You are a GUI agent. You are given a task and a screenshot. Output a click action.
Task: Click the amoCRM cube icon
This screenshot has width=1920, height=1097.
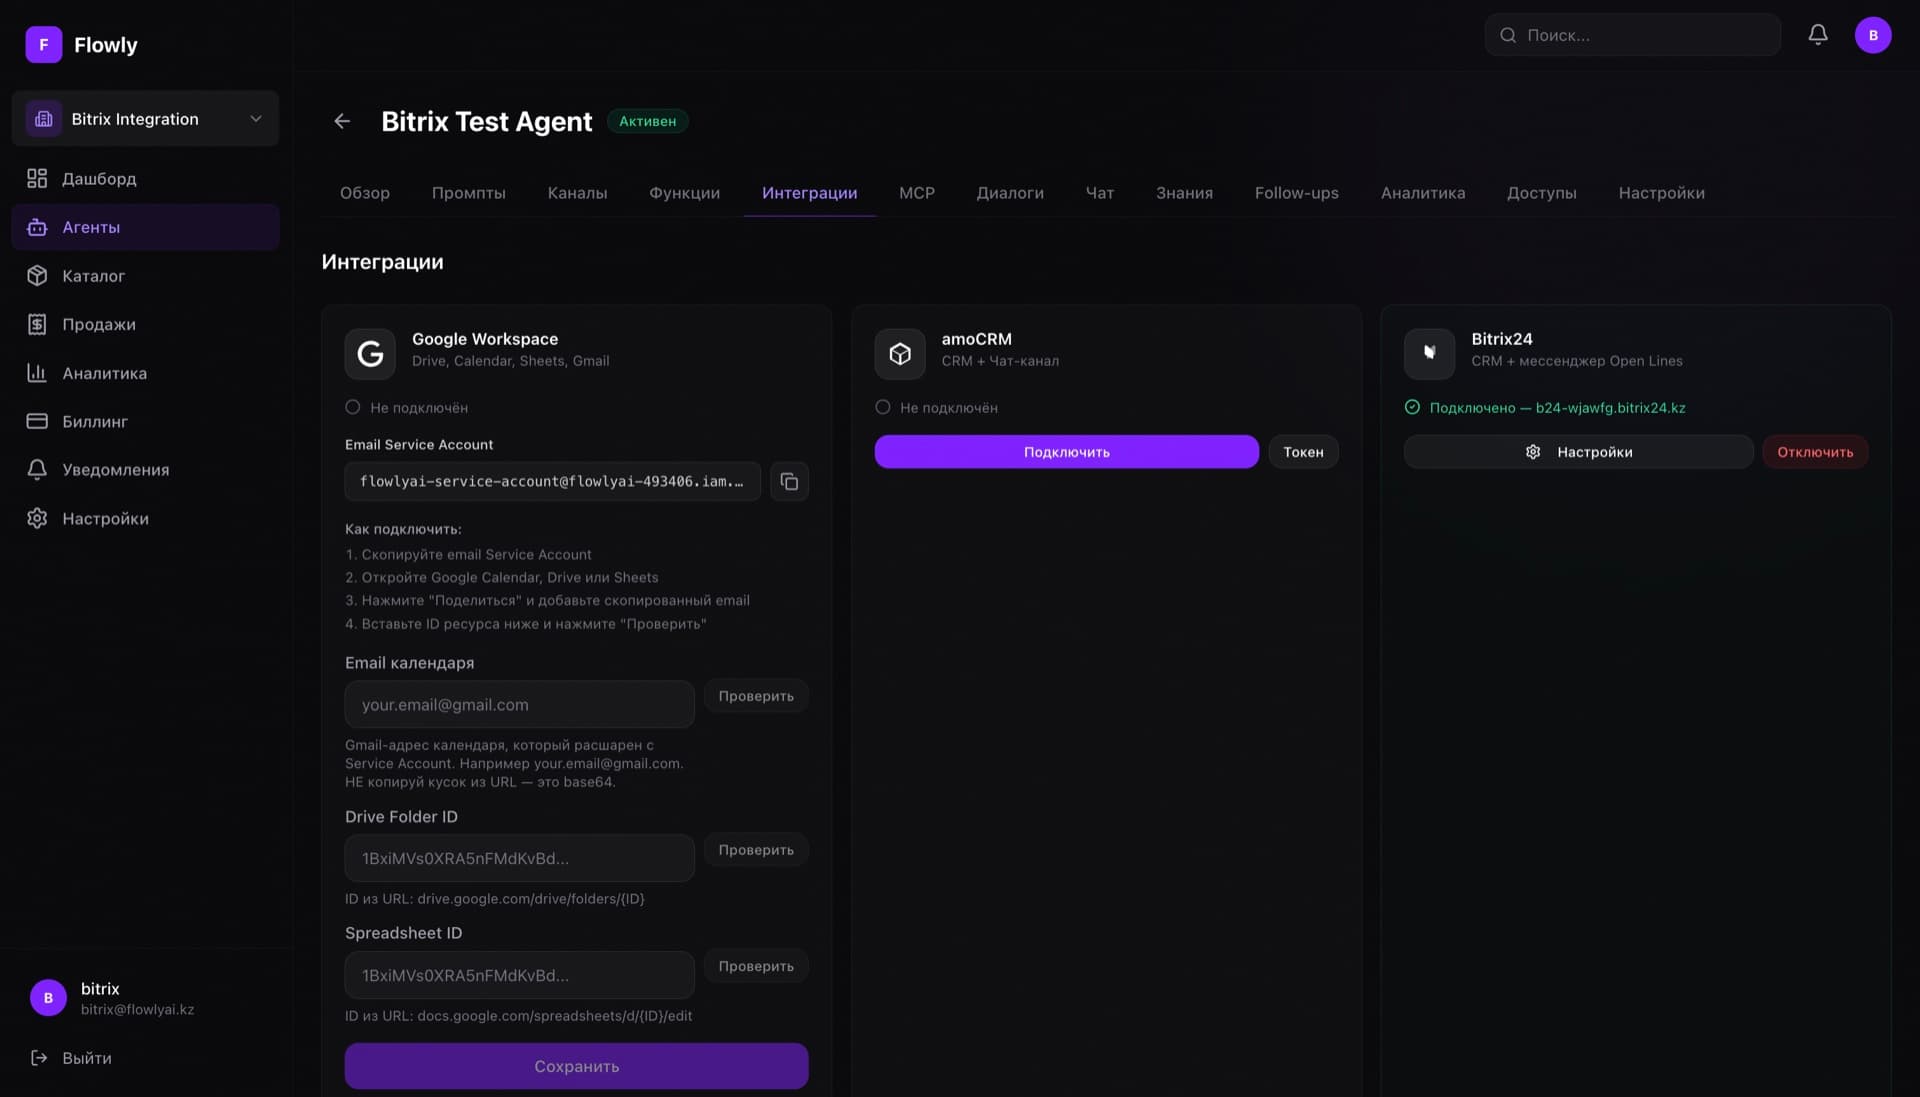point(900,354)
